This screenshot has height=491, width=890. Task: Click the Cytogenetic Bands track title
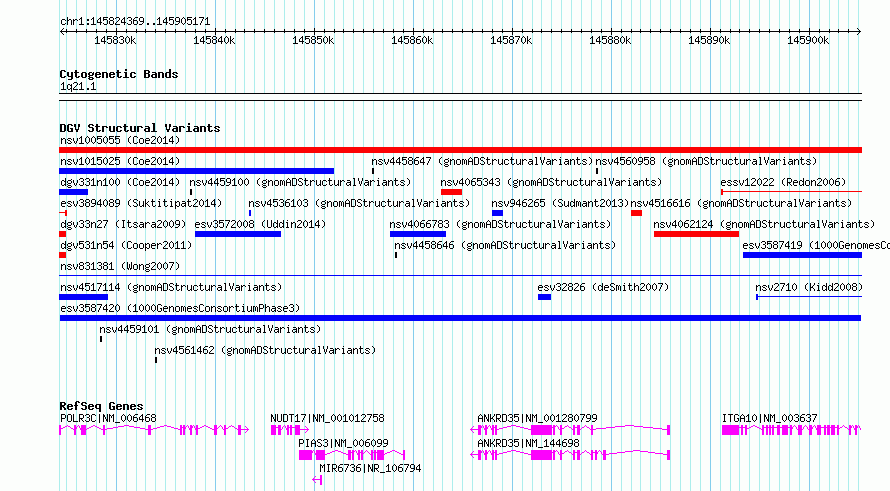(x=119, y=74)
